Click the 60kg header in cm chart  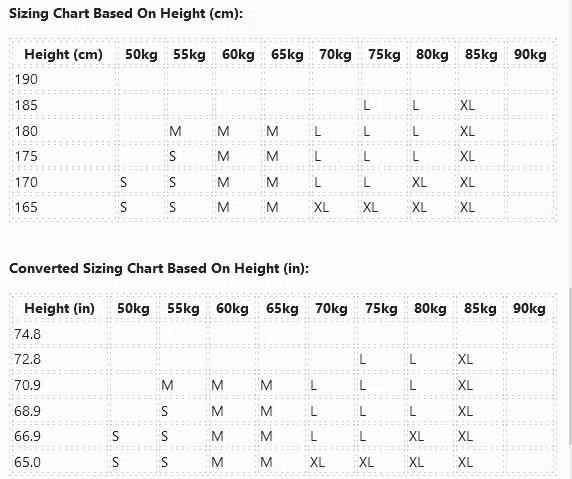[x=238, y=54]
